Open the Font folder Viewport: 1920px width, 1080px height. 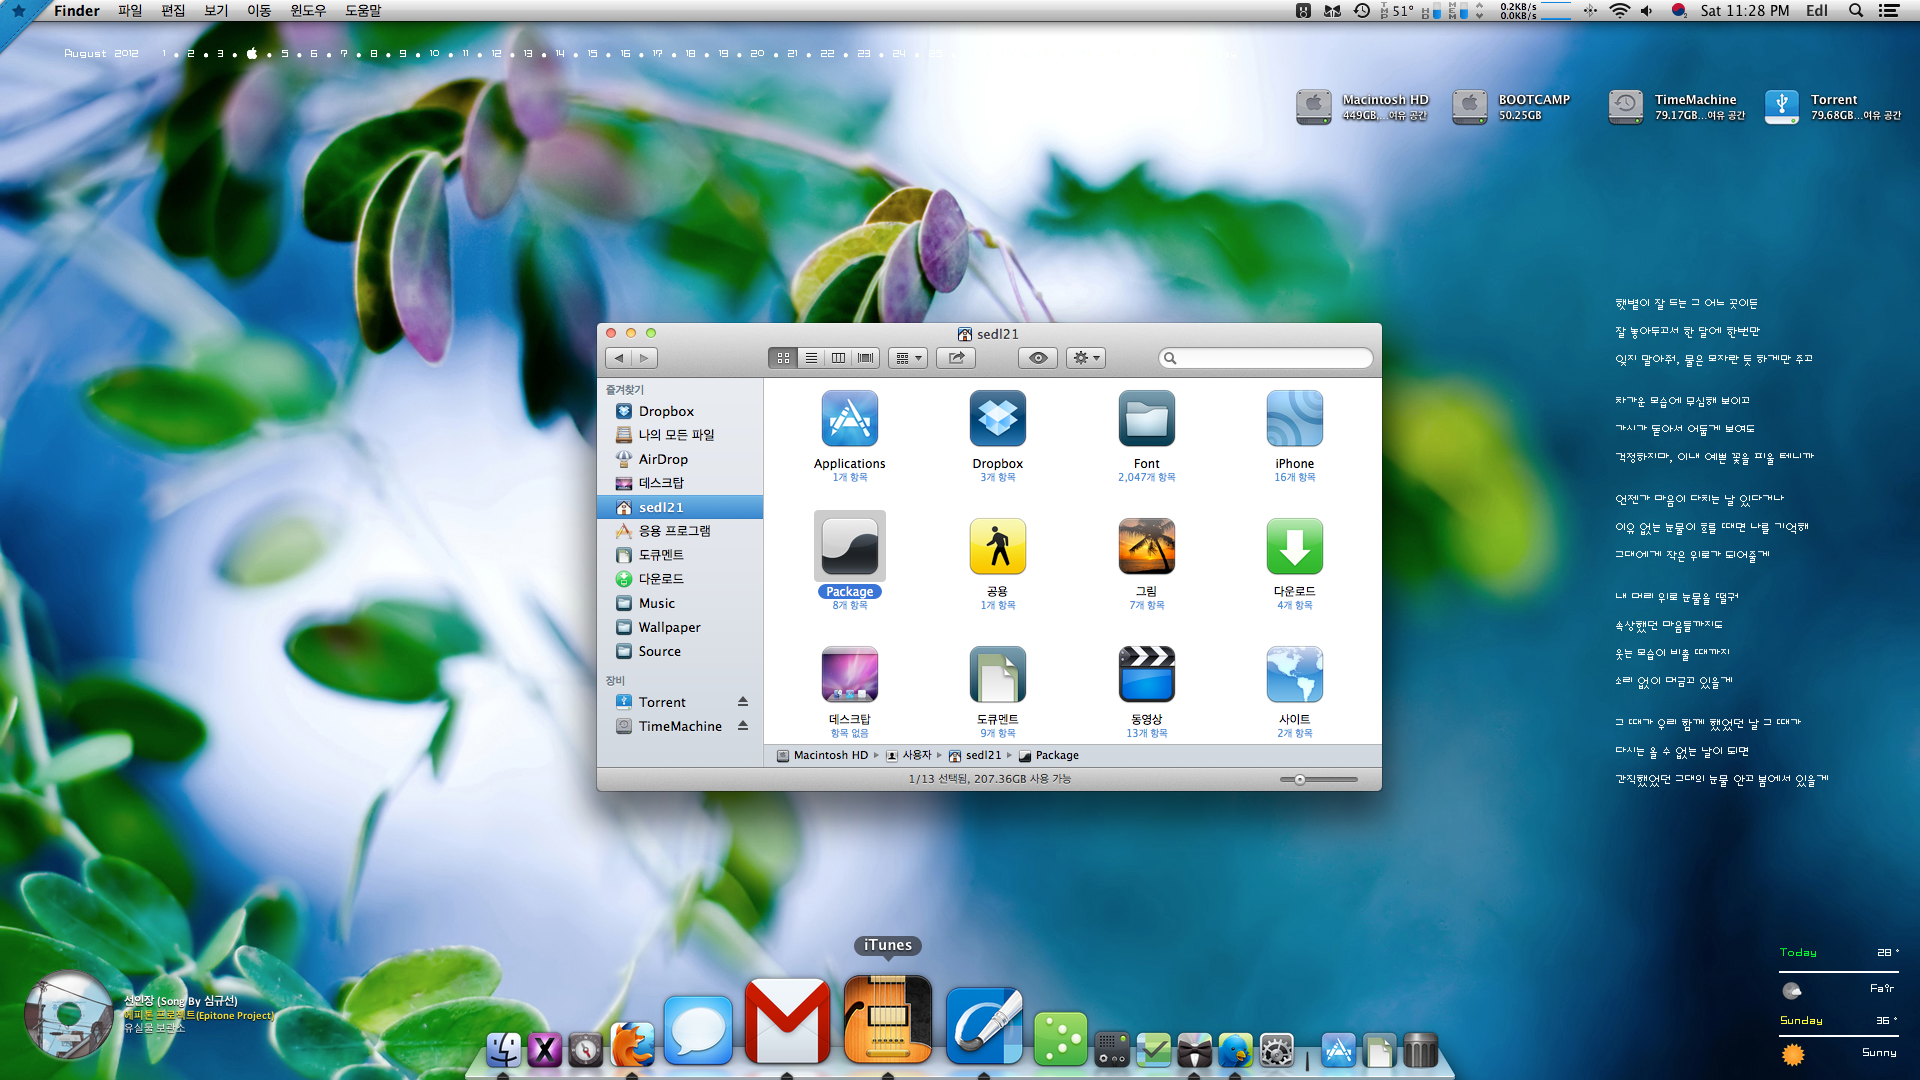click(1146, 418)
